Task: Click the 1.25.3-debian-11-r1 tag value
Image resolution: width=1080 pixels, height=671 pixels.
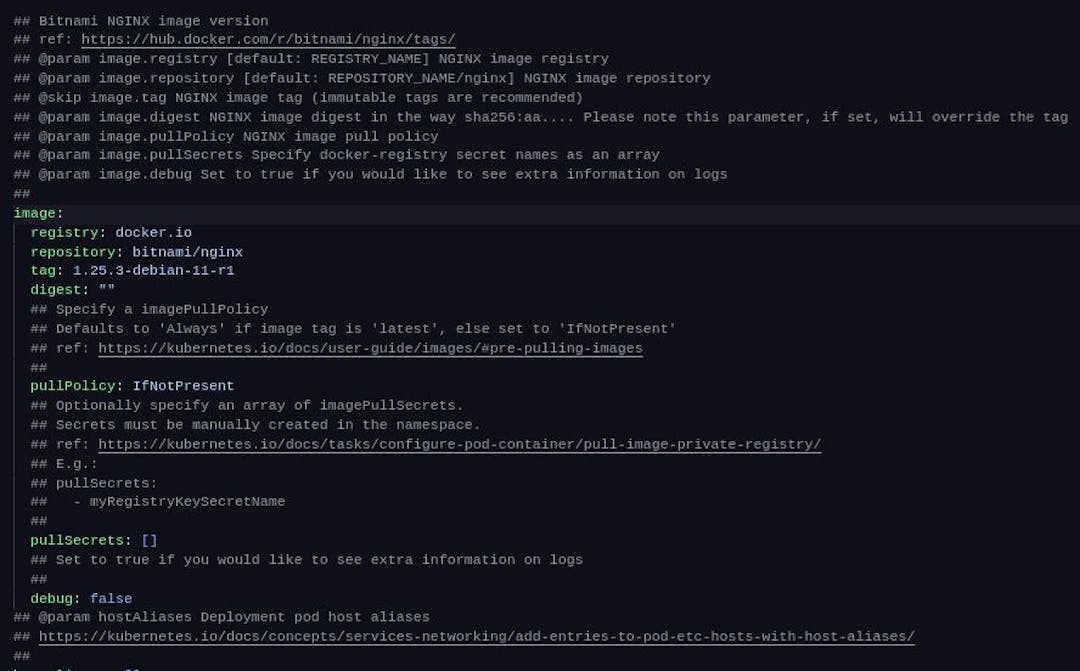Action: point(153,271)
